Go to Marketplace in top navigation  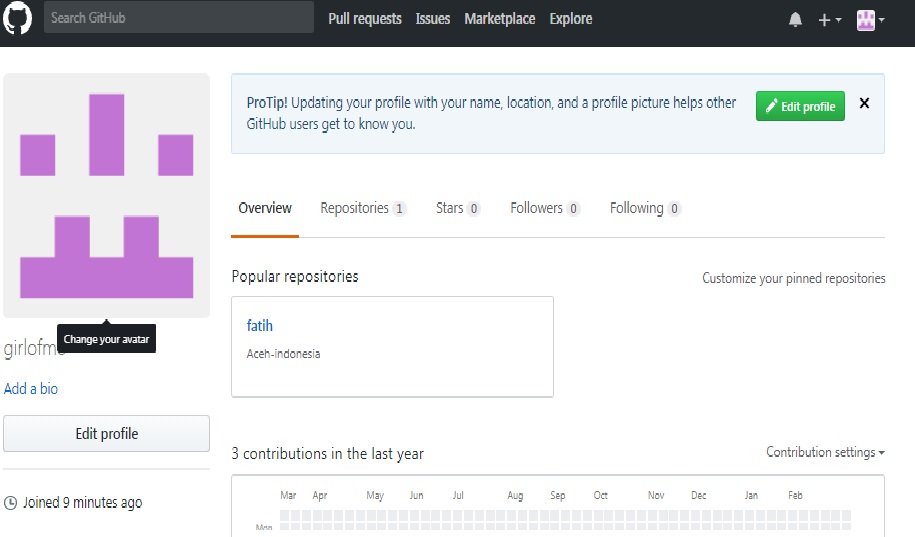(500, 19)
